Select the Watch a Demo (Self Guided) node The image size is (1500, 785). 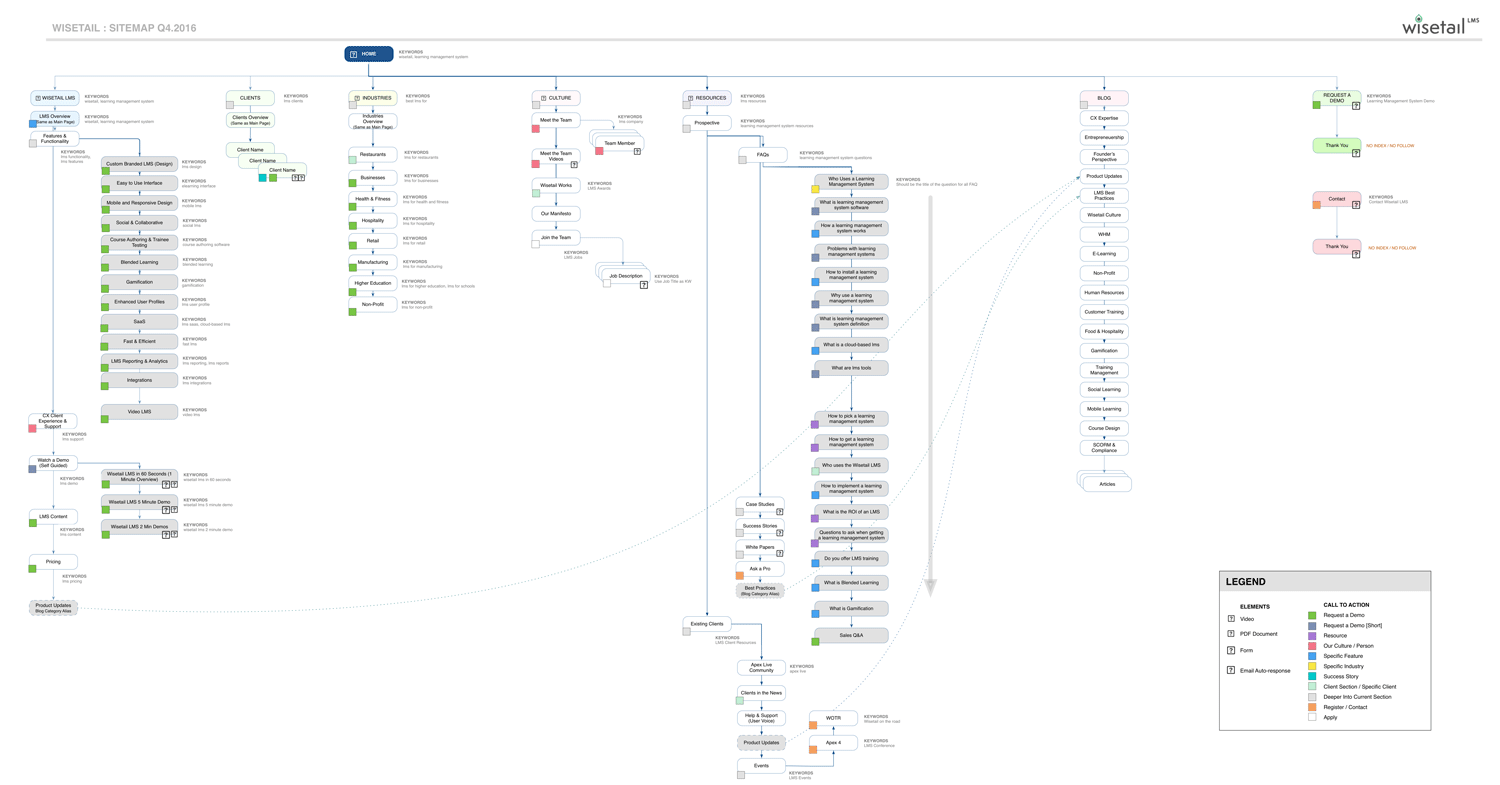[x=53, y=463]
